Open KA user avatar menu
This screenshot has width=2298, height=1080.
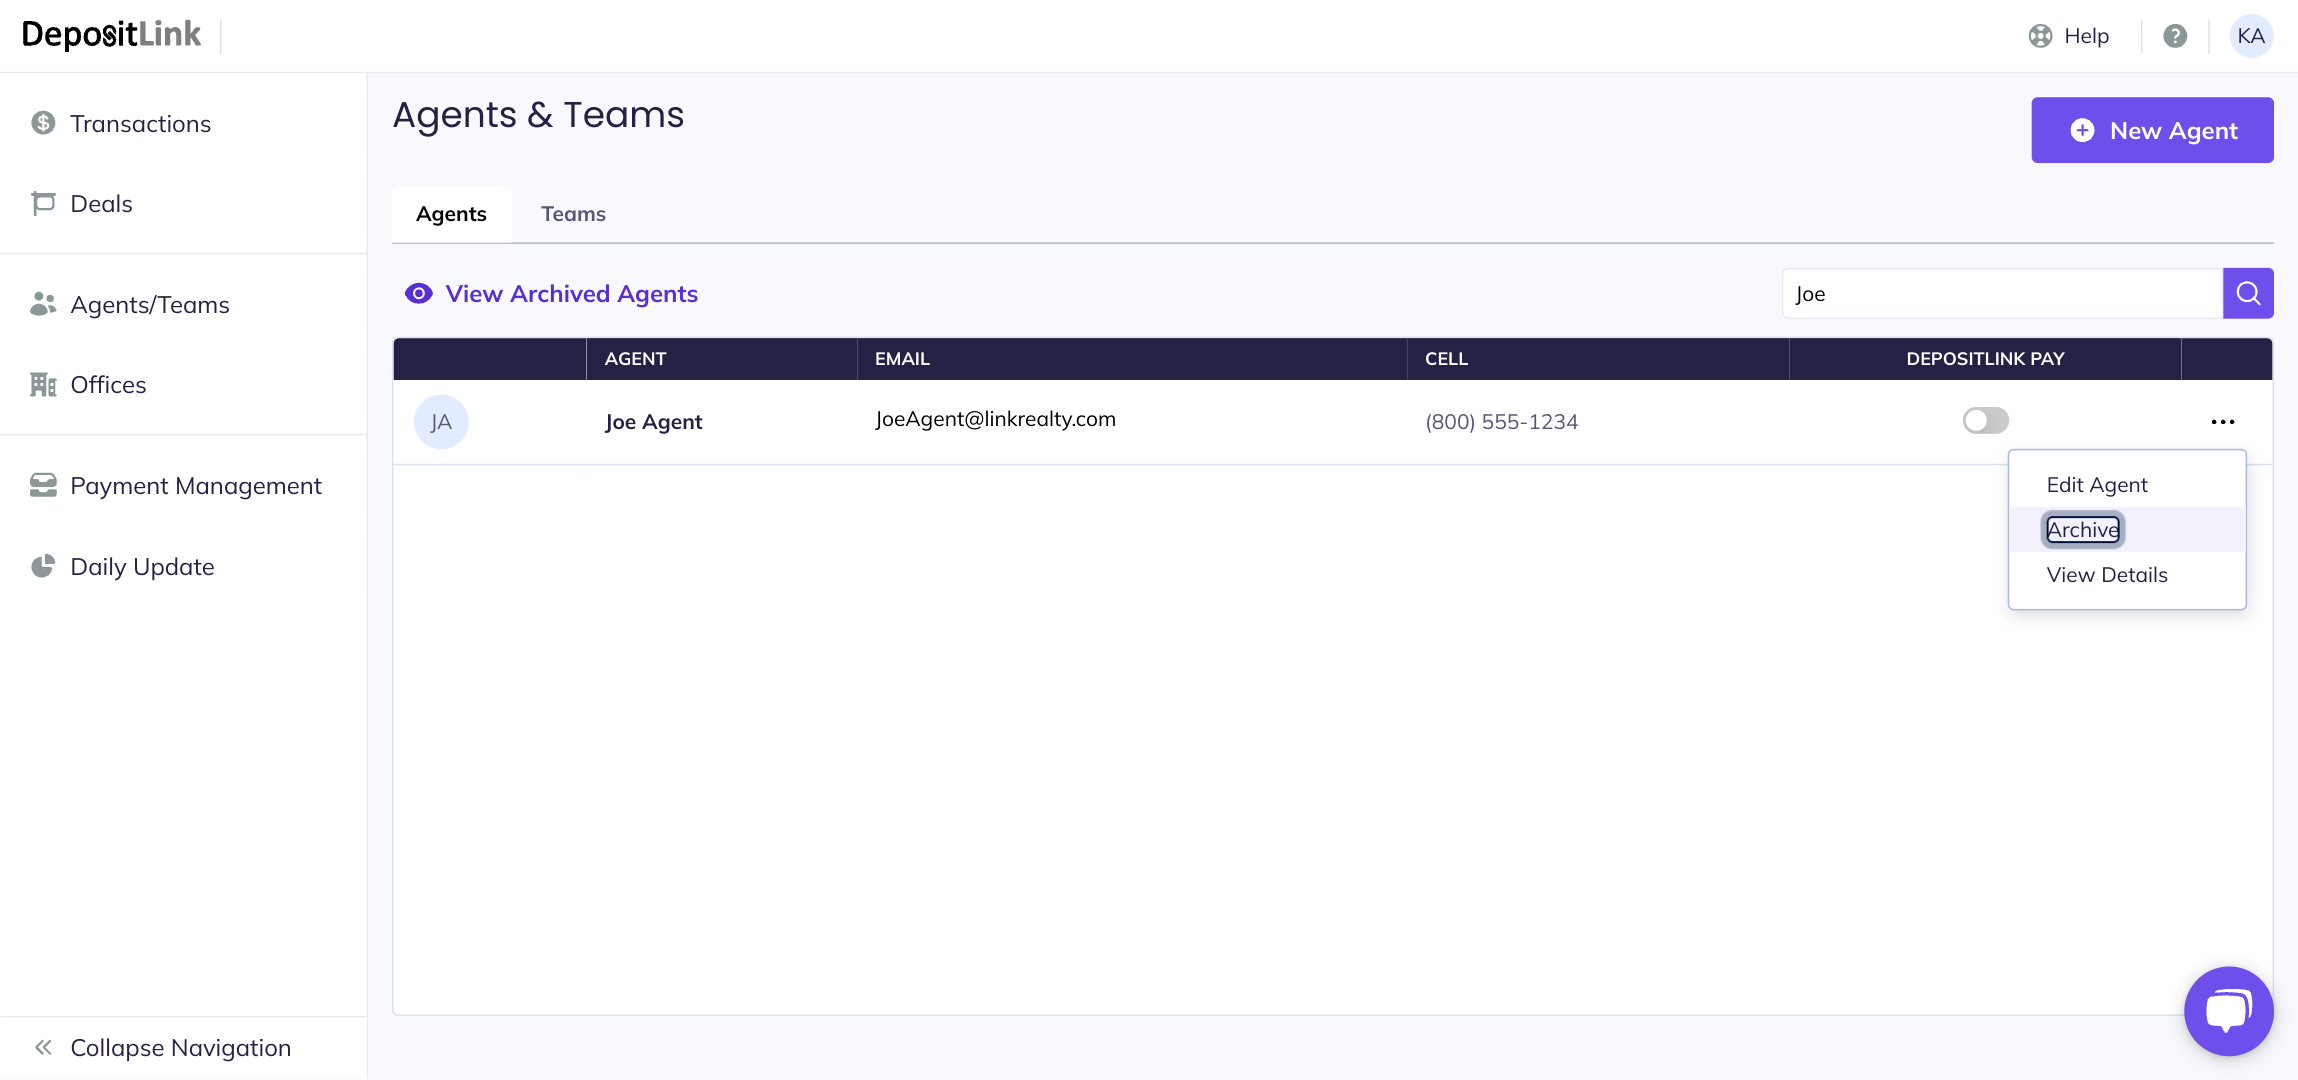[2251, 36]
